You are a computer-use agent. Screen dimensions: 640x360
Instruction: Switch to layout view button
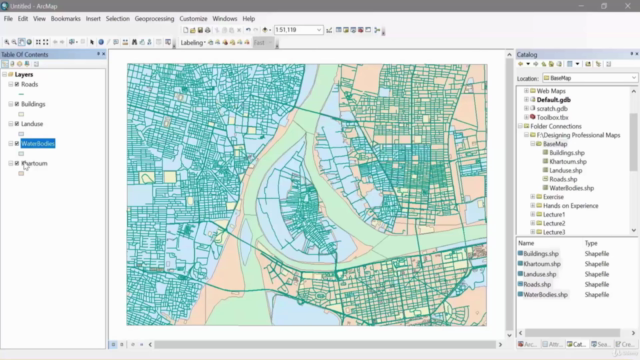pyautogui.click(x=122, y=344)
